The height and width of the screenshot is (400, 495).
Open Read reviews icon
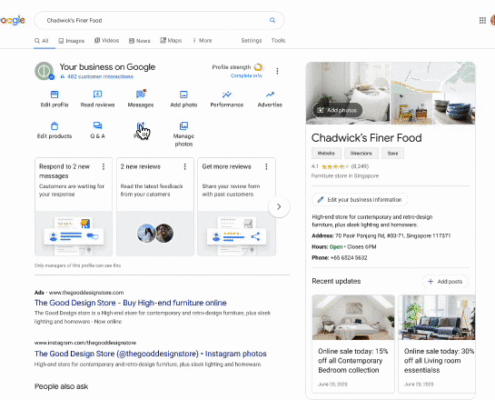coord(97,95)
